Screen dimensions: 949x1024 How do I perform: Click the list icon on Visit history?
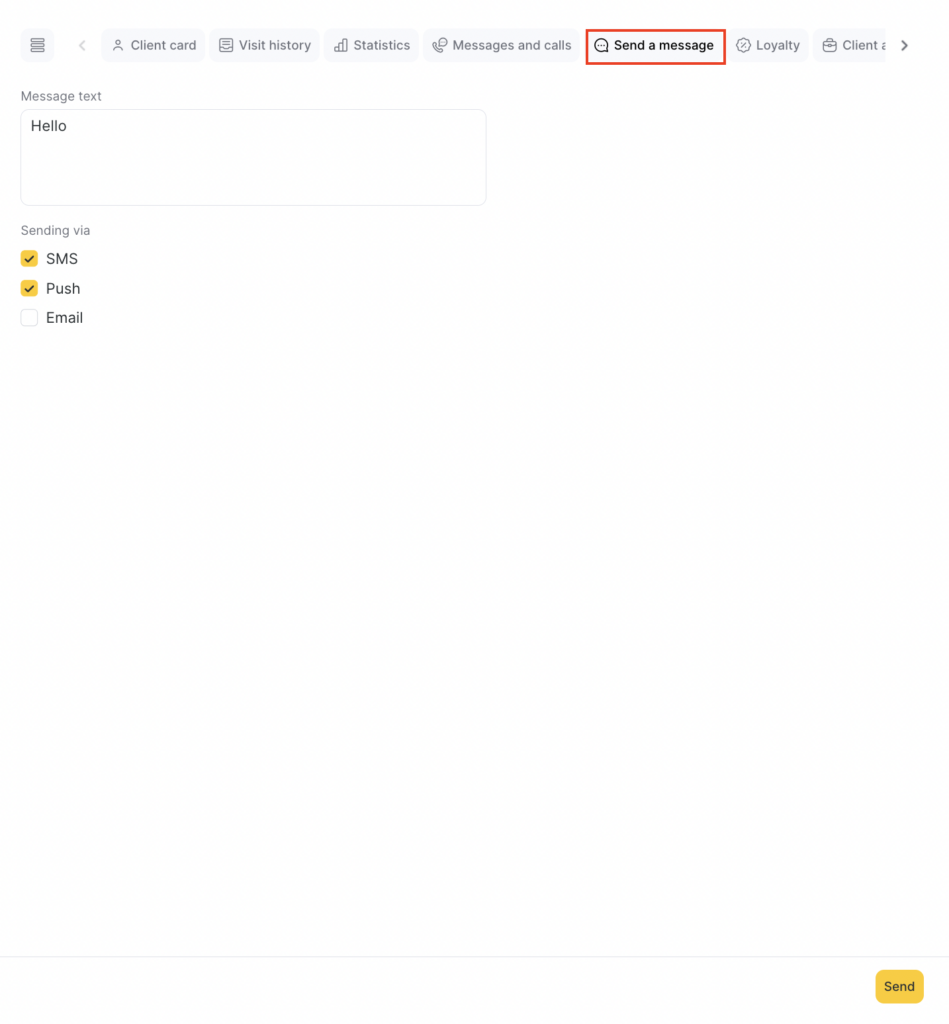pos(226,45)
